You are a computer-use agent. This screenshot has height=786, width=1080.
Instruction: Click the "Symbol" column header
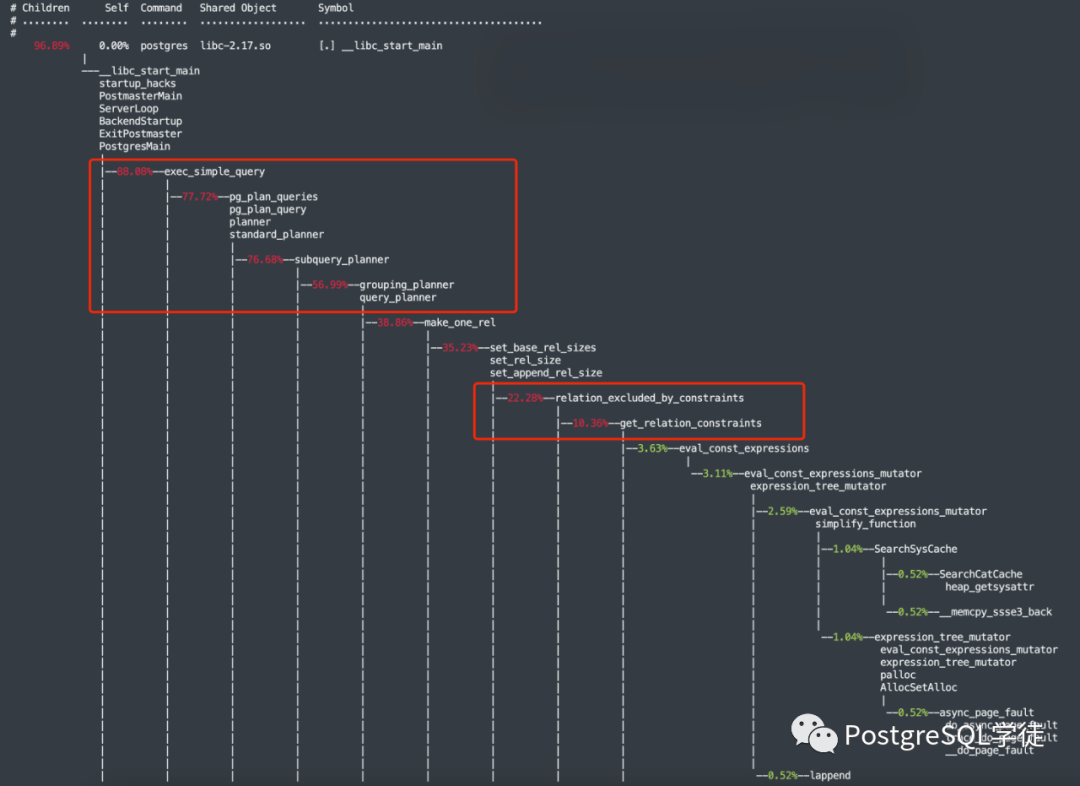[x=335, y=8]
